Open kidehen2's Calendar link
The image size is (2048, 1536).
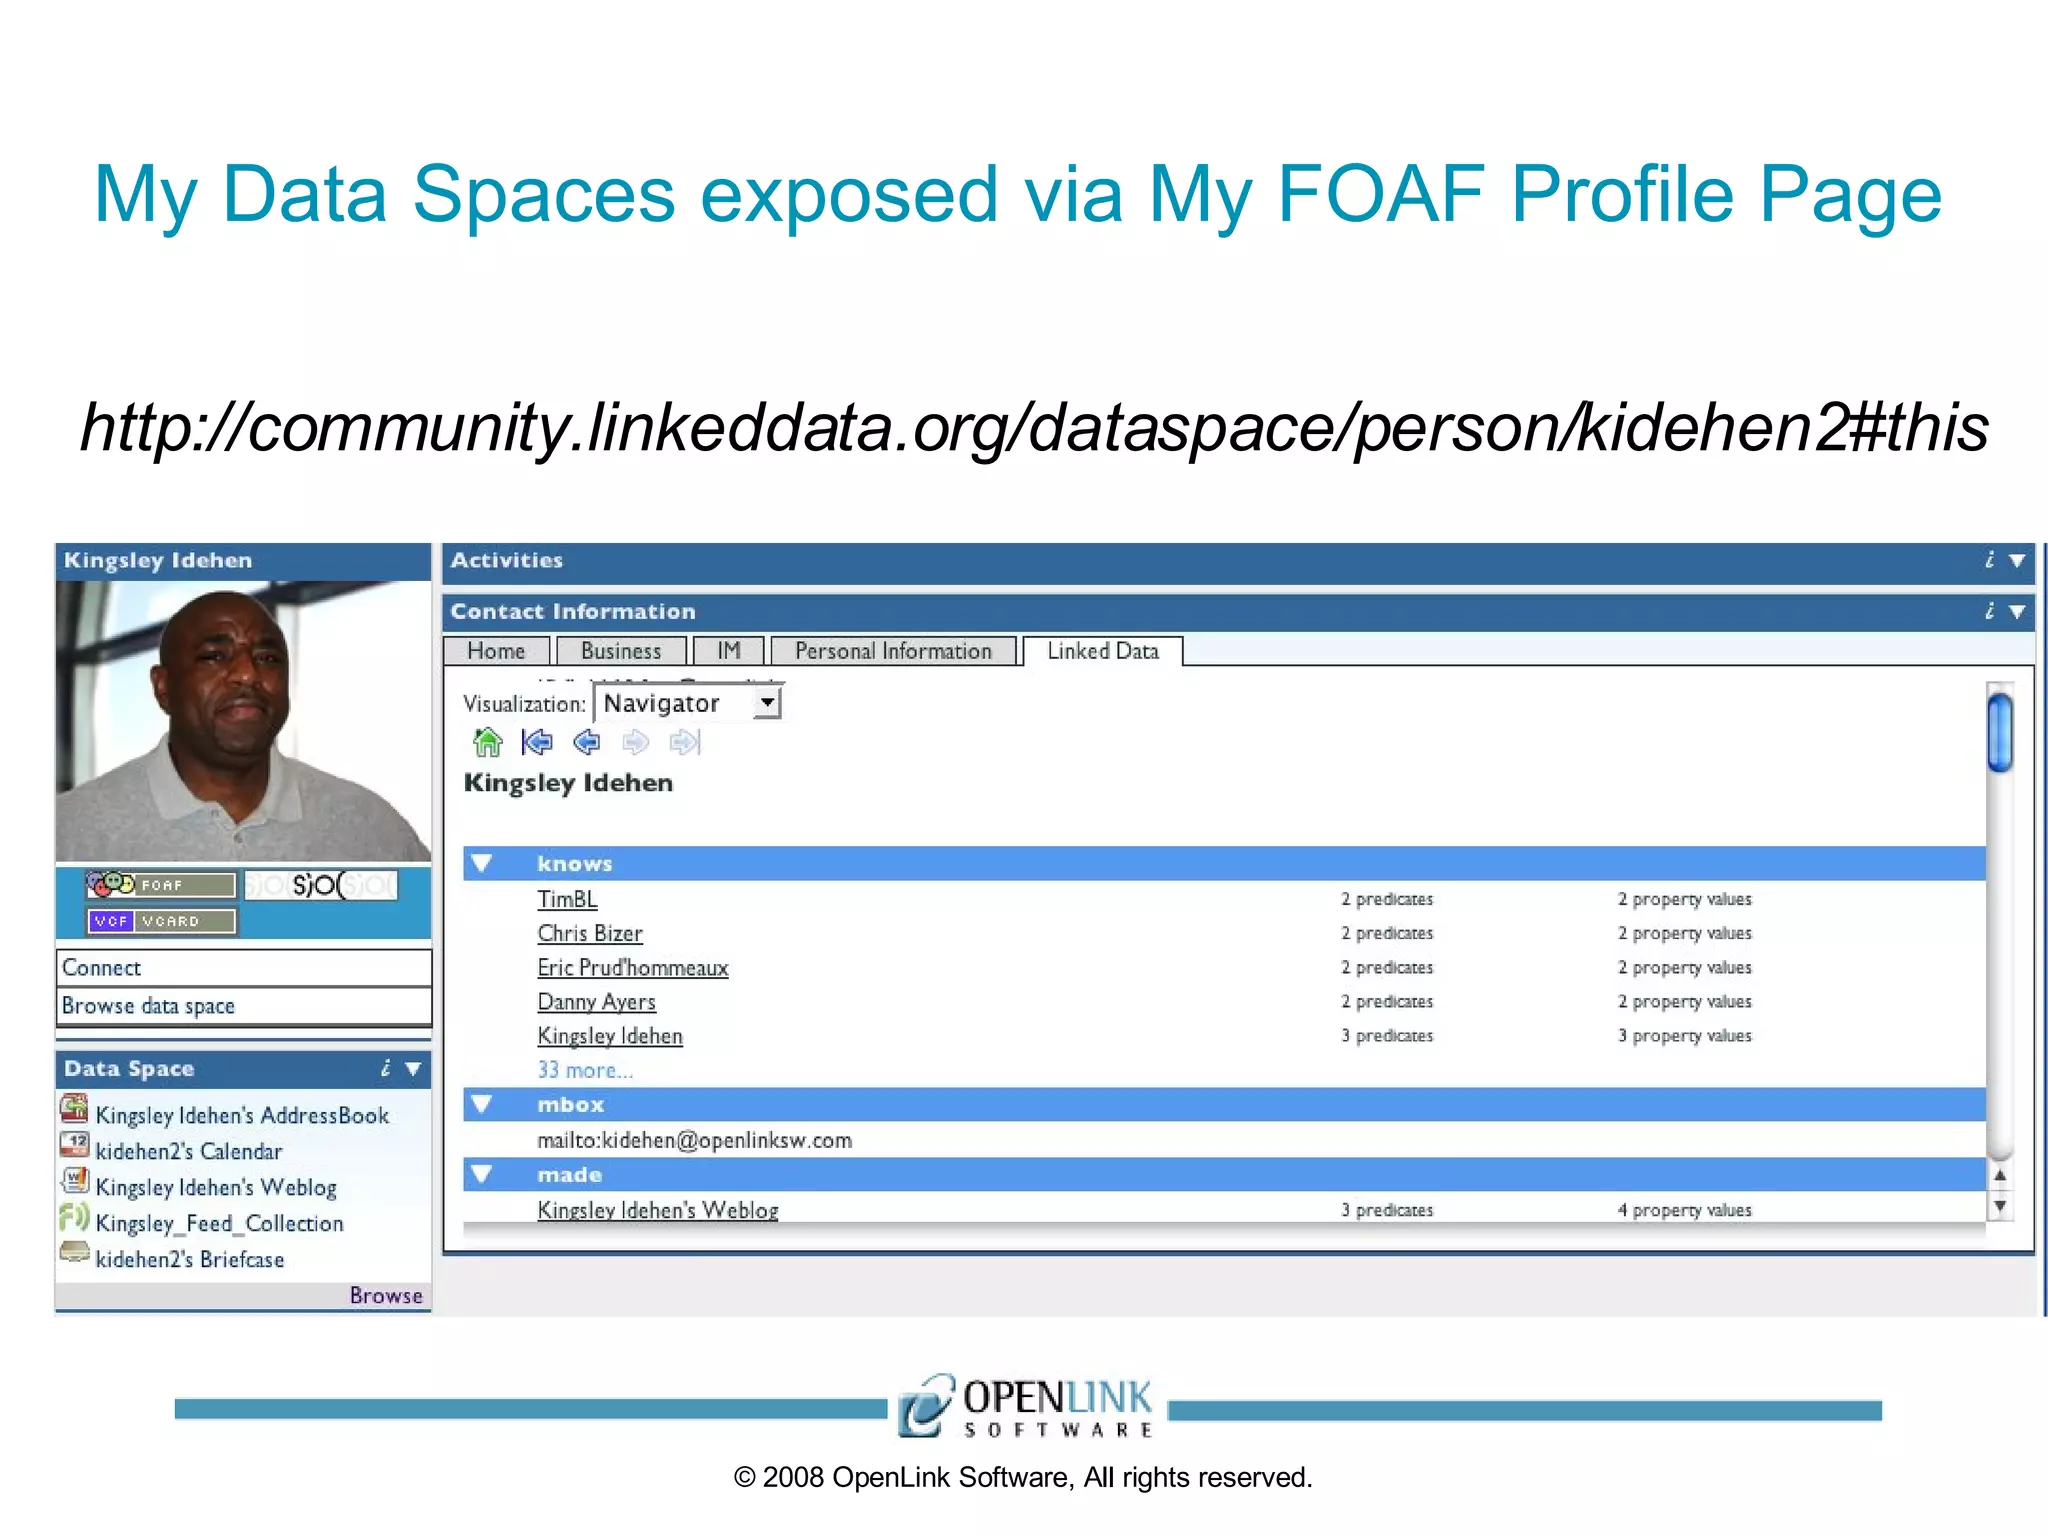click(x=189, y=1151)
